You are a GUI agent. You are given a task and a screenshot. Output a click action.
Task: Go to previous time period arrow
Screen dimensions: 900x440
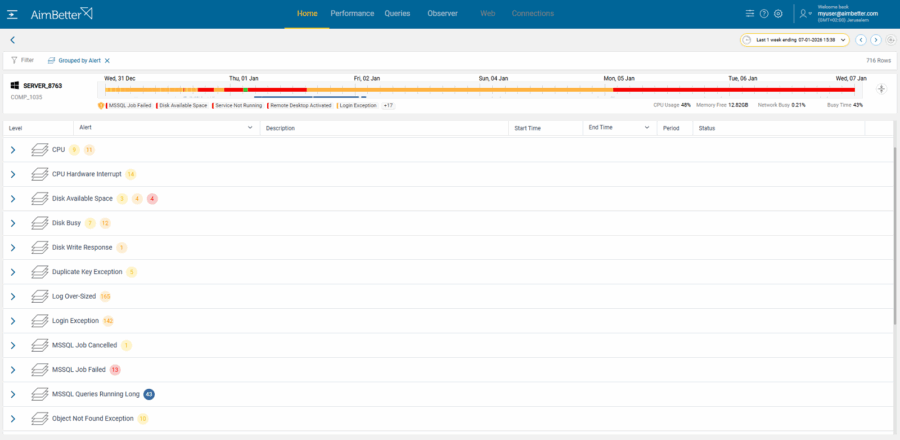click(x=860, y=40)
